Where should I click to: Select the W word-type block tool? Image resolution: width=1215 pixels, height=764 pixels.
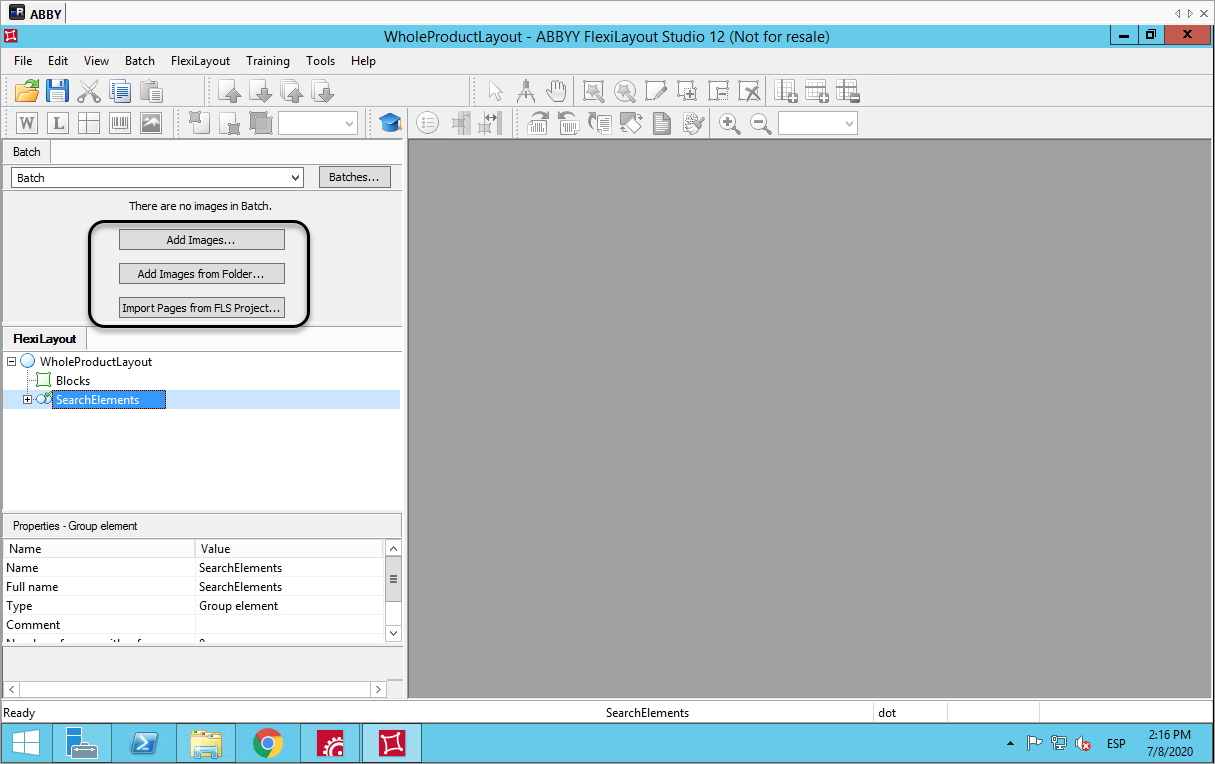coord(27,123)
